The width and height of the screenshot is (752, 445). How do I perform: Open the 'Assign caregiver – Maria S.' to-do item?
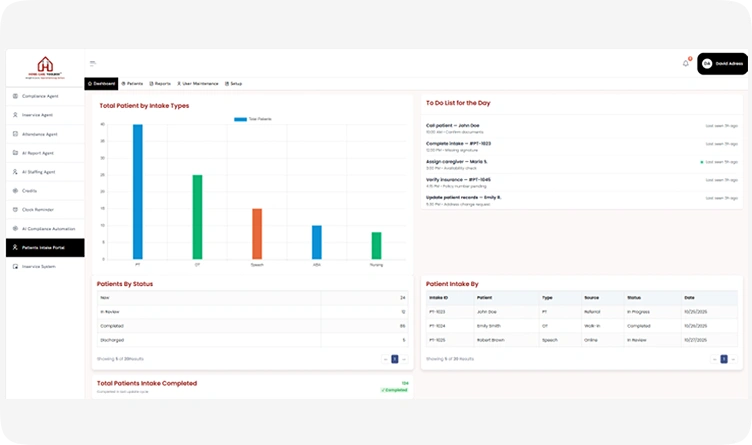pyautogui.click(x=582, y=164)
